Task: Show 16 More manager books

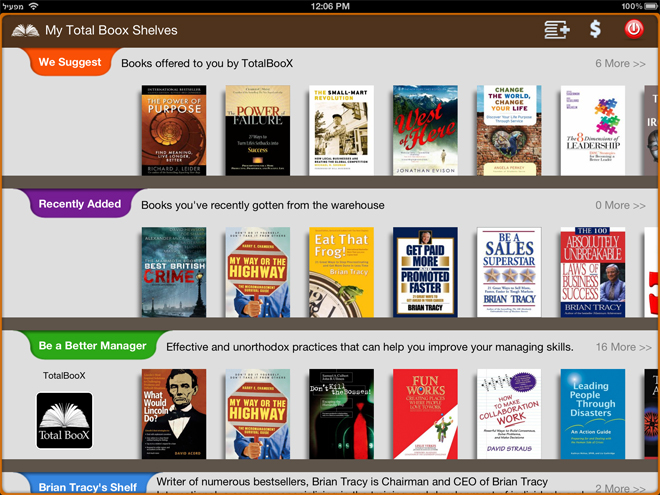Action: pyautogui.click(x=623, y=347)
